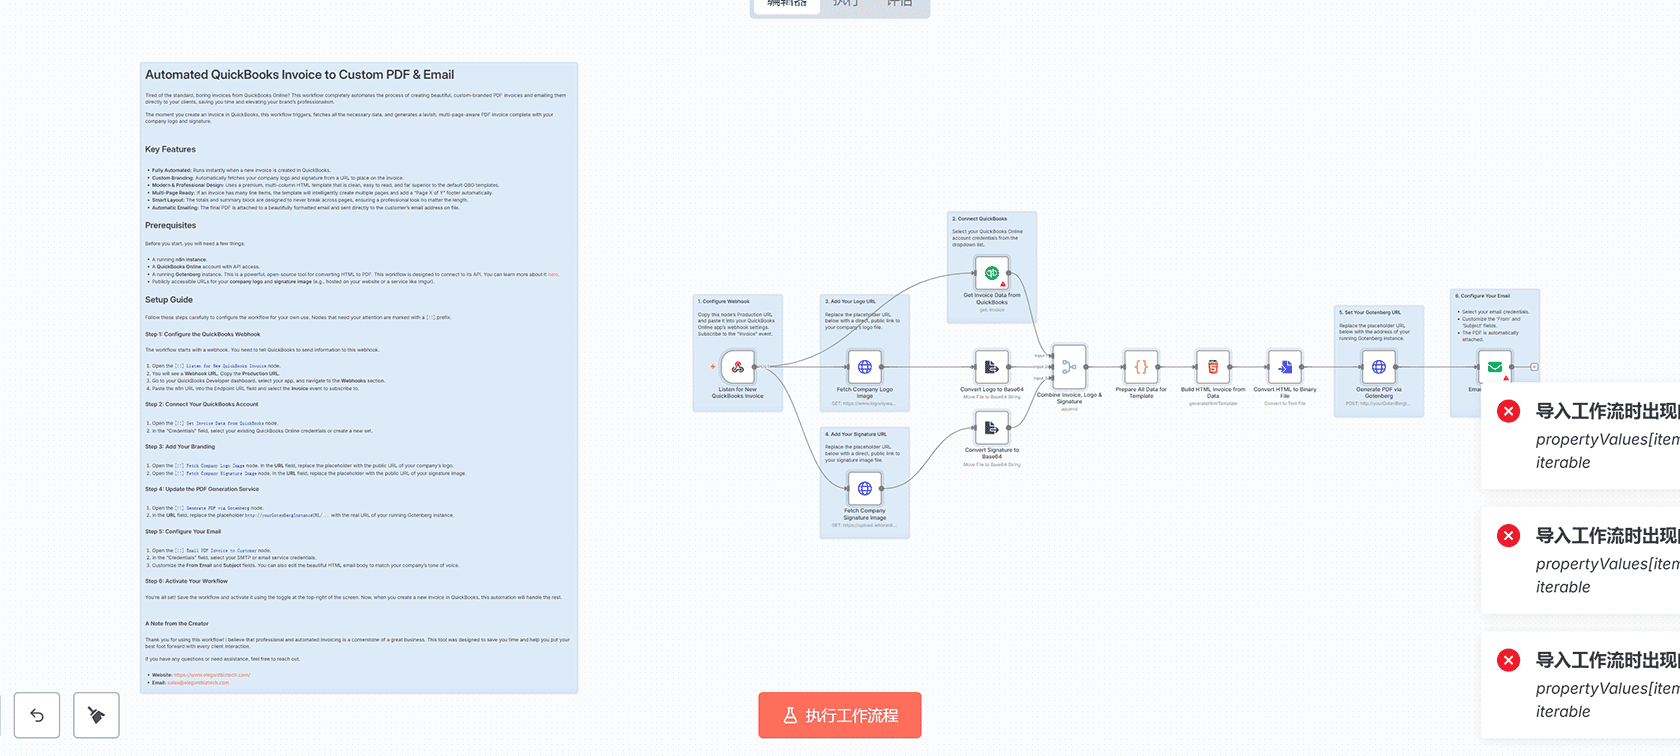Click the Build HTML Invoice from Data node
This screenshot has height=756, width=1680.
coord(1213,367)
